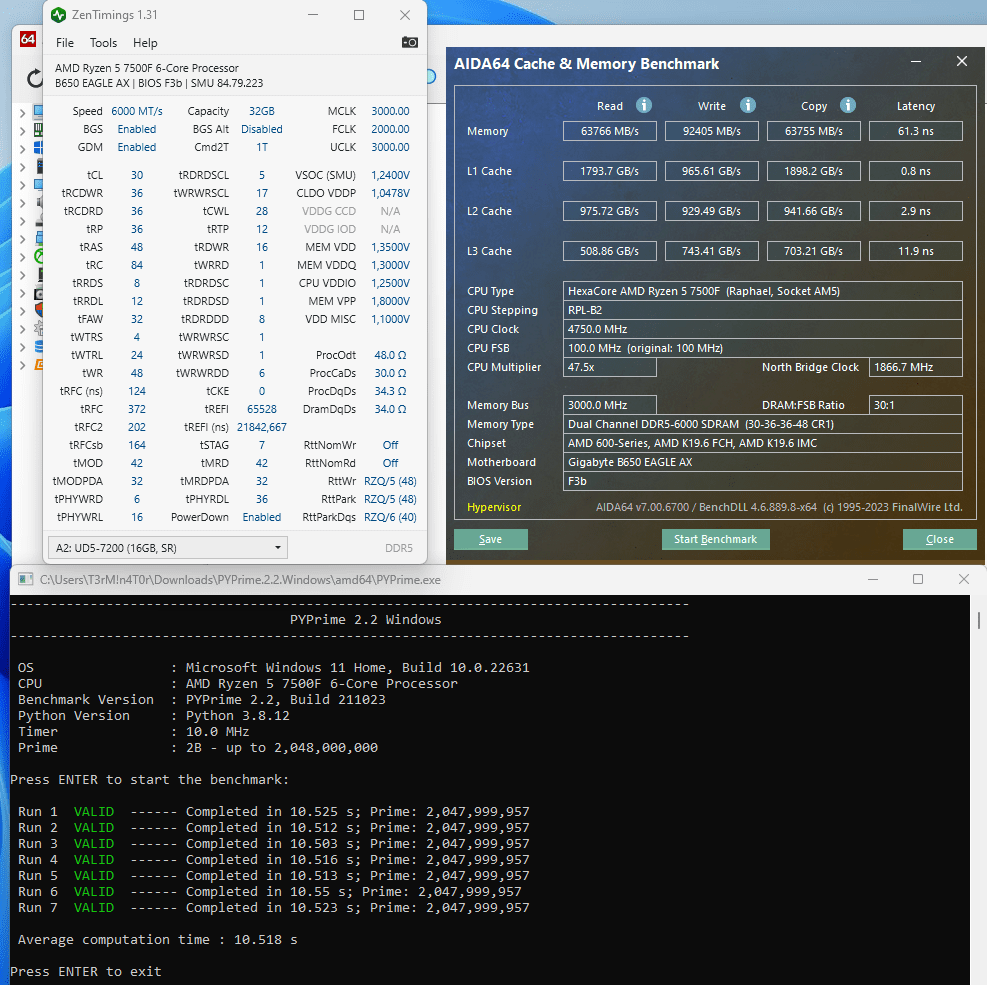Select the orange benchmark icon in AIDA64 tree
This screenshot has width=987, height=985.
click(38, 364)
